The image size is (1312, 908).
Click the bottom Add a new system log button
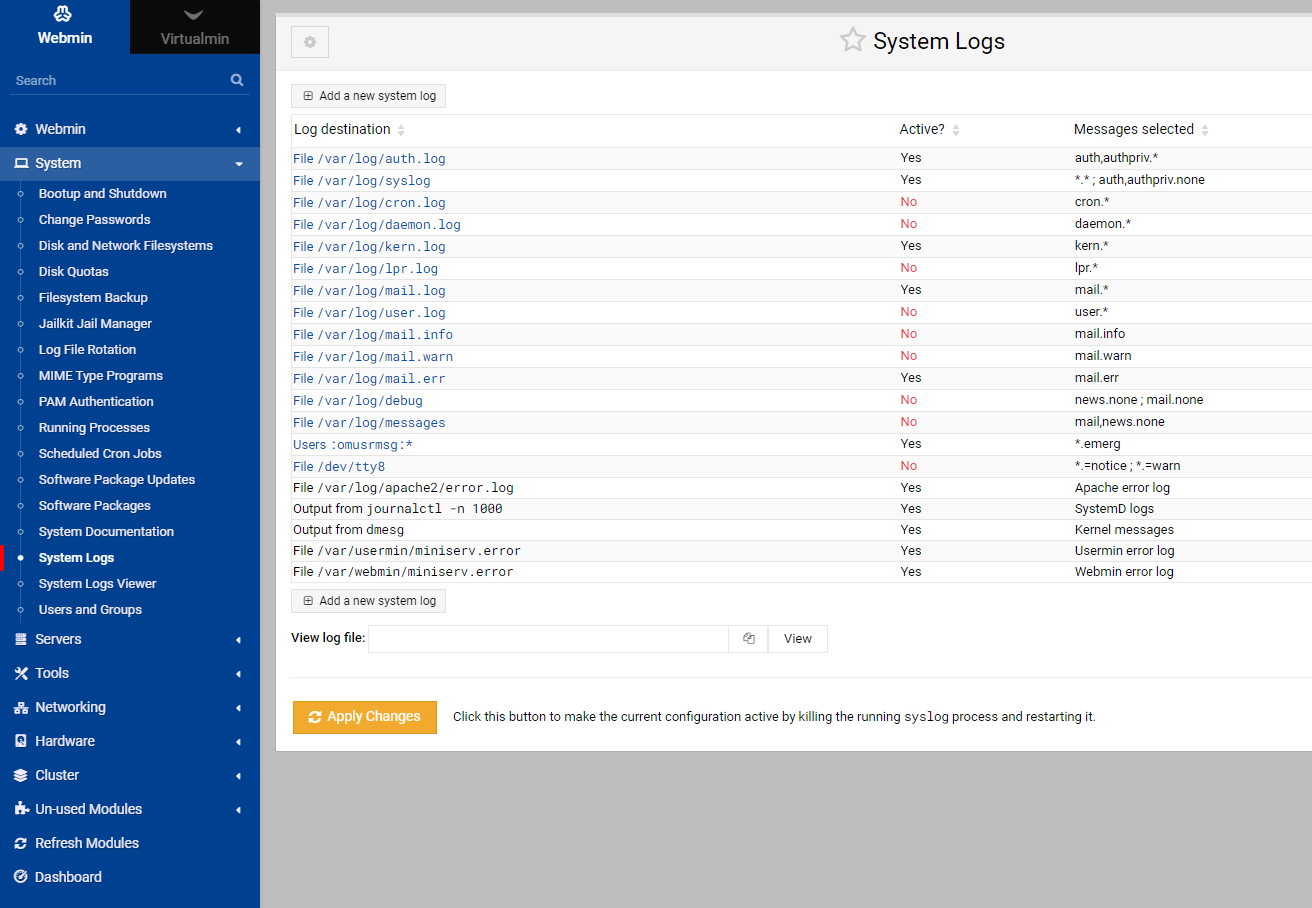(368, 601)
